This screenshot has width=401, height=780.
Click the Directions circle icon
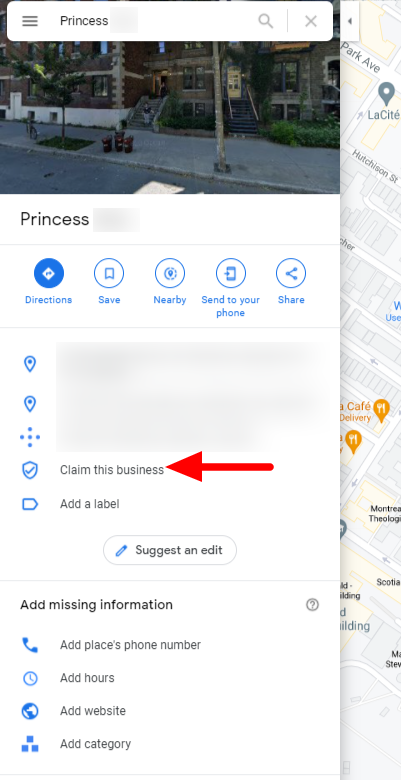(49, 273)
